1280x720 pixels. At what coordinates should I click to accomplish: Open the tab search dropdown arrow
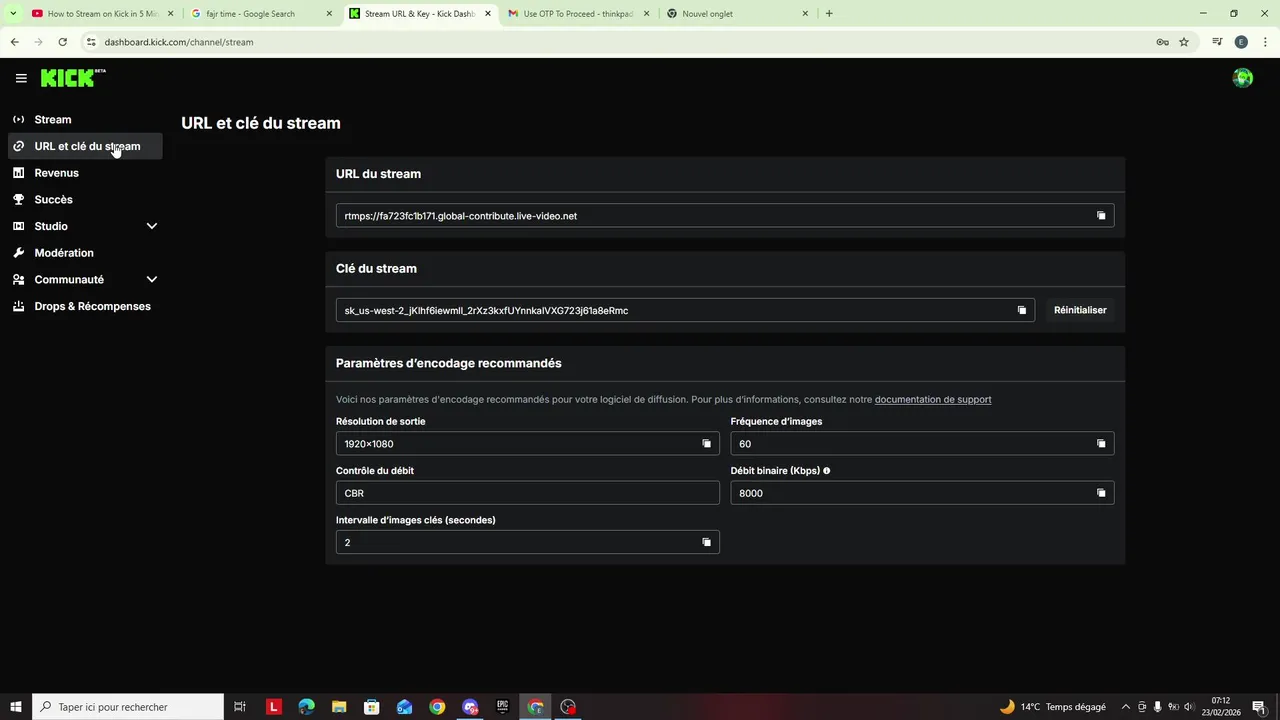pyautogui.click(x=13, y=14)
